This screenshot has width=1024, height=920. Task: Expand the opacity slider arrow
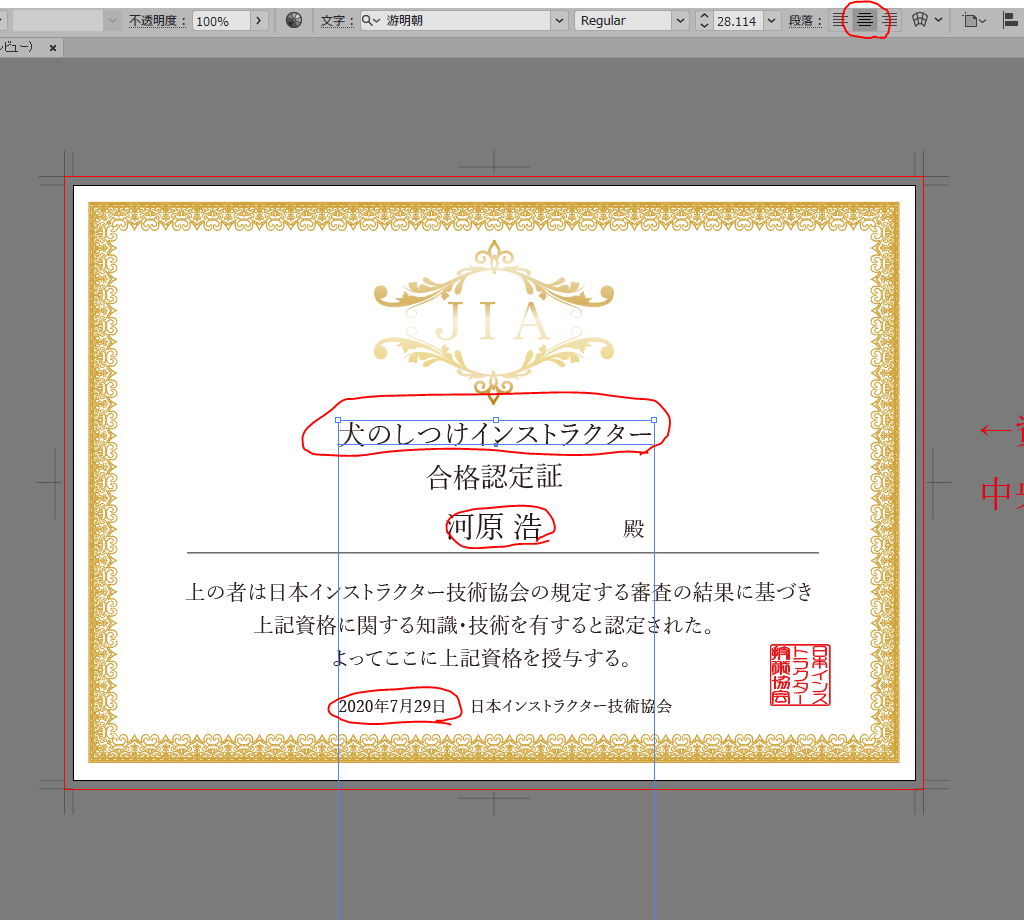click(259, 20)
